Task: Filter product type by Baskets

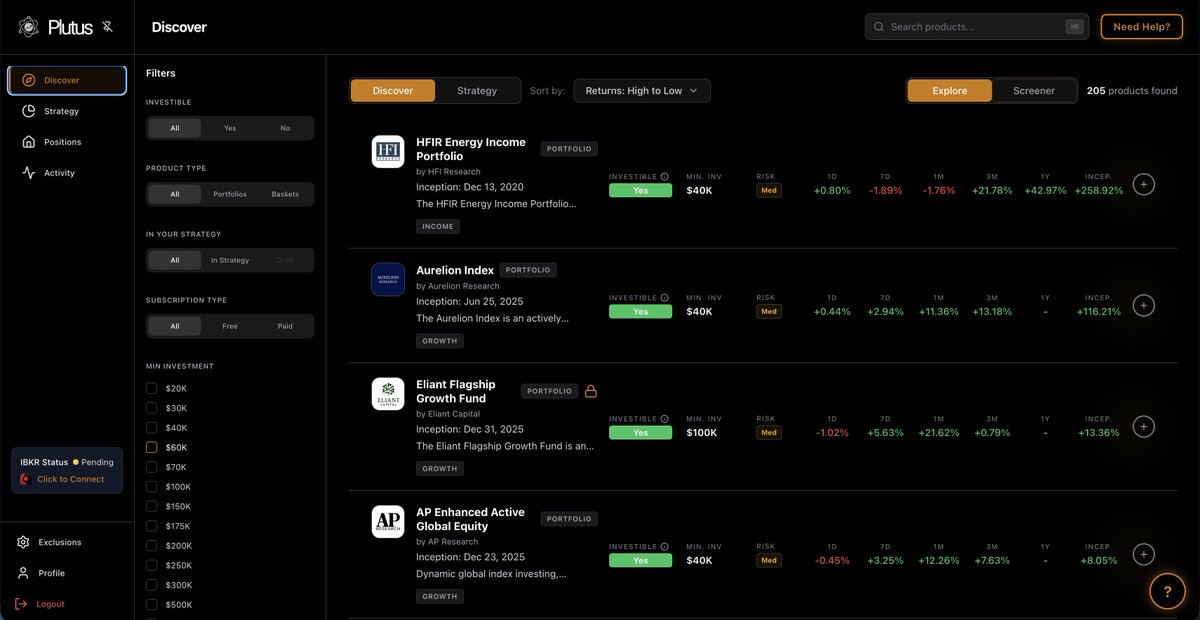Action: click(x=285, y=194)
